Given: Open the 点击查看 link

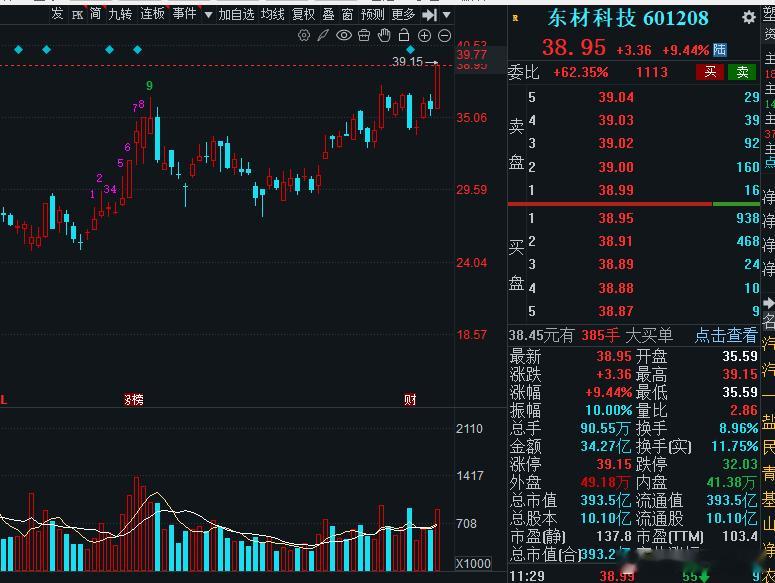Looking at the screenshot, I should 726,335.
